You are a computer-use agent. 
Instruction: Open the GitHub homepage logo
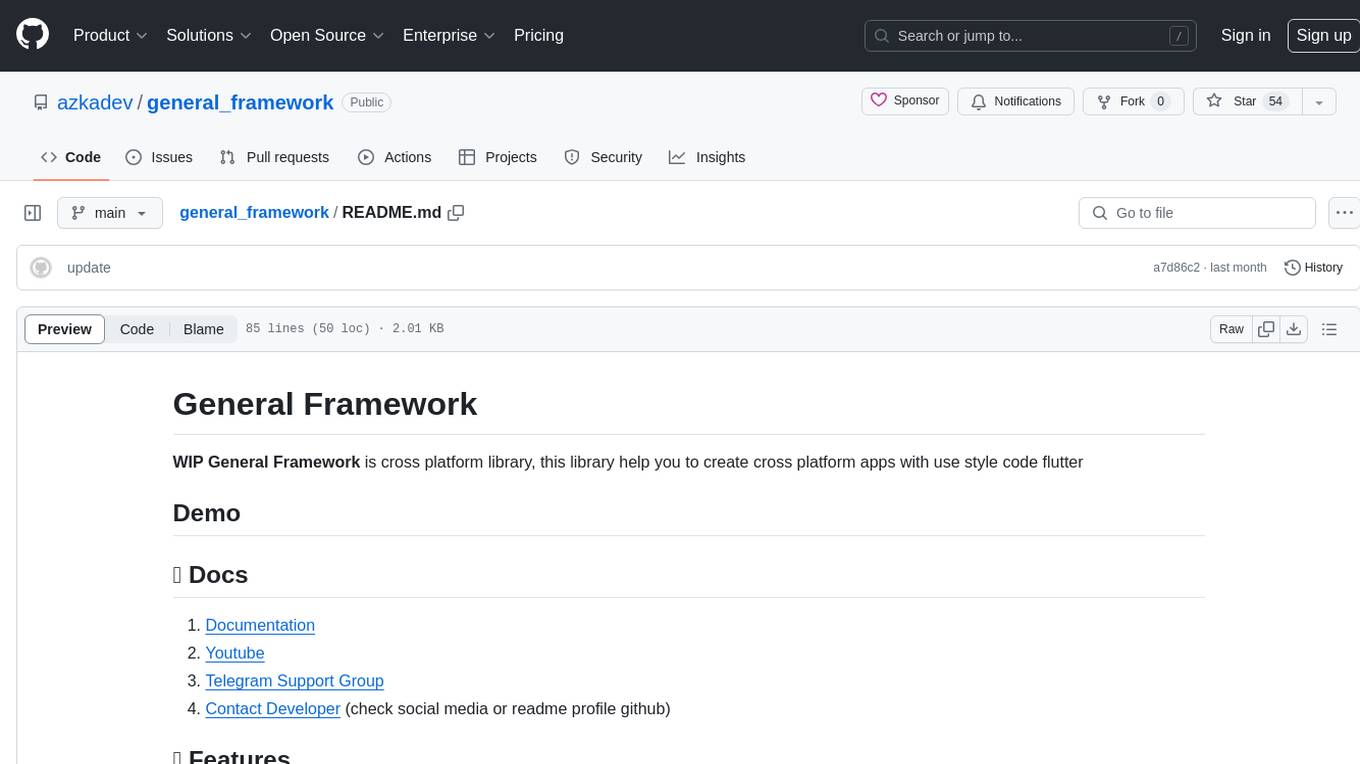pyautogui.click(x=32, y=35)
